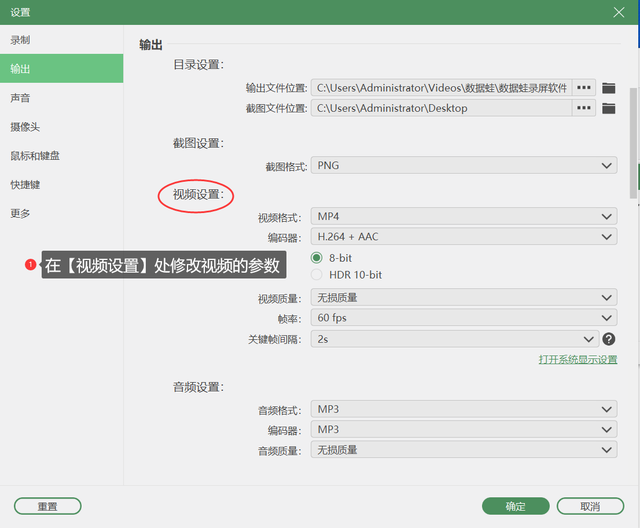This screenshot has height=528, width=640.
Task: Expand the video 编码器 H.264 + AAC dropdown
Action: (464, 237)
